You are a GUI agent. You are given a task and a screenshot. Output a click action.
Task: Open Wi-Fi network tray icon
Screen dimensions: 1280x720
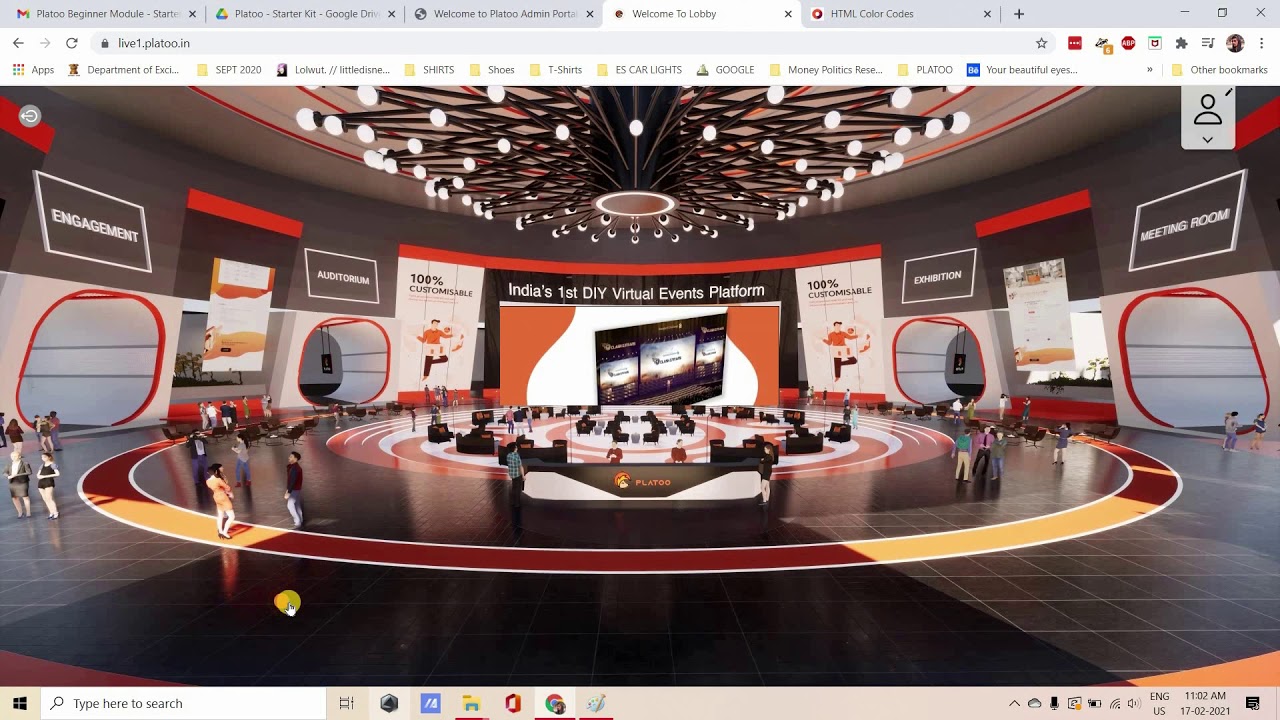[x=1115, y=703]
